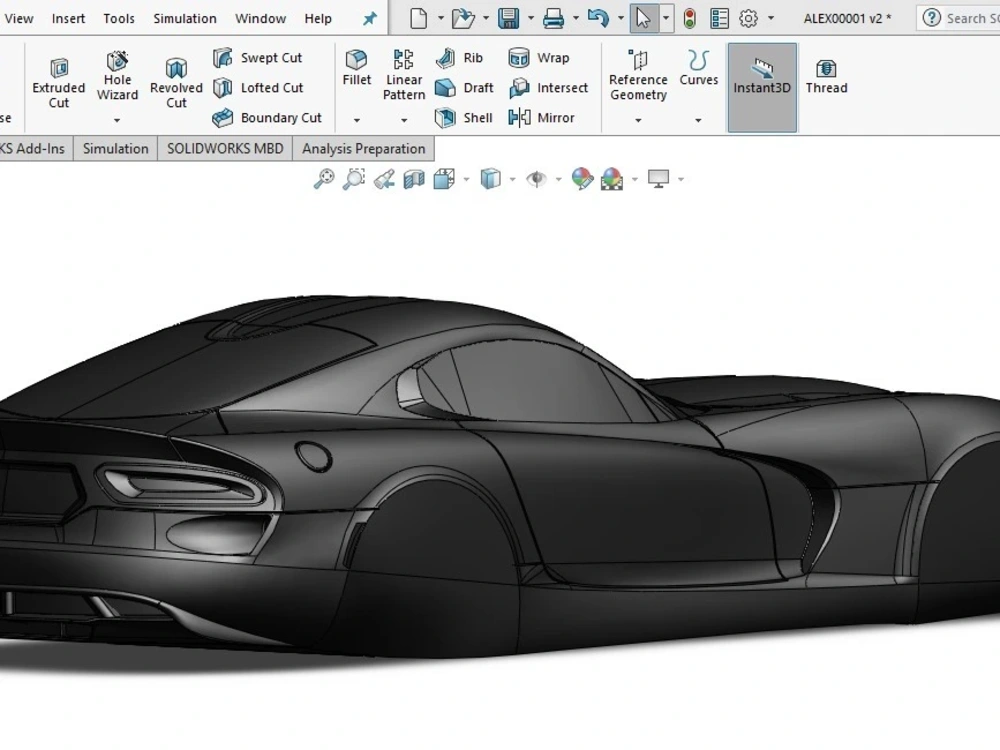
Task: Open the Tools menu
Action: [x=118, y=18]
